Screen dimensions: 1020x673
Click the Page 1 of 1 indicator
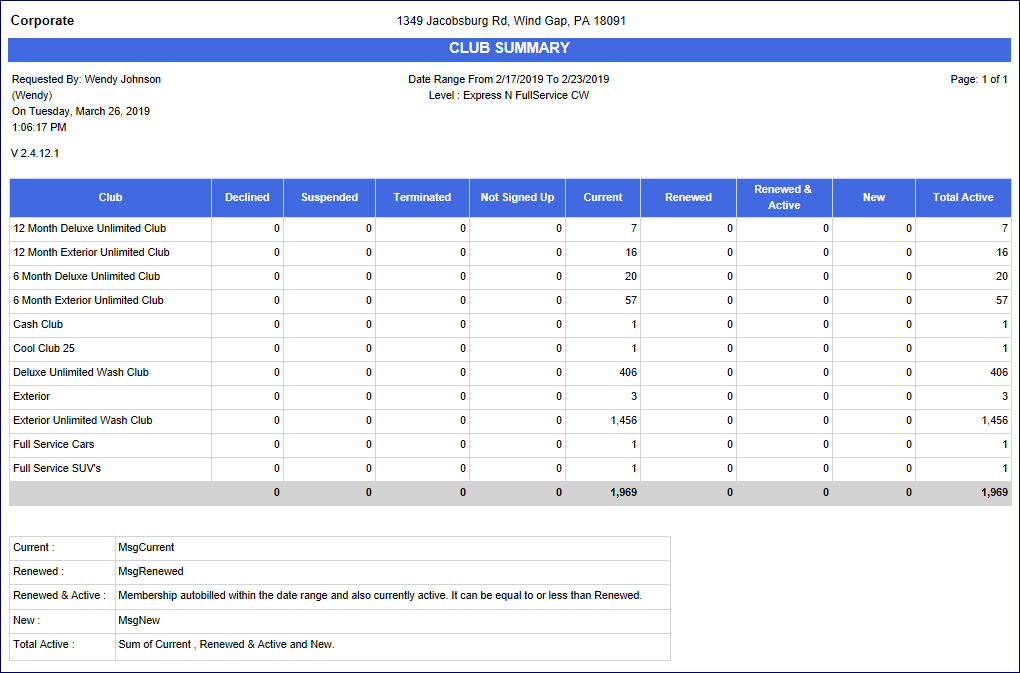click(978, 80)
